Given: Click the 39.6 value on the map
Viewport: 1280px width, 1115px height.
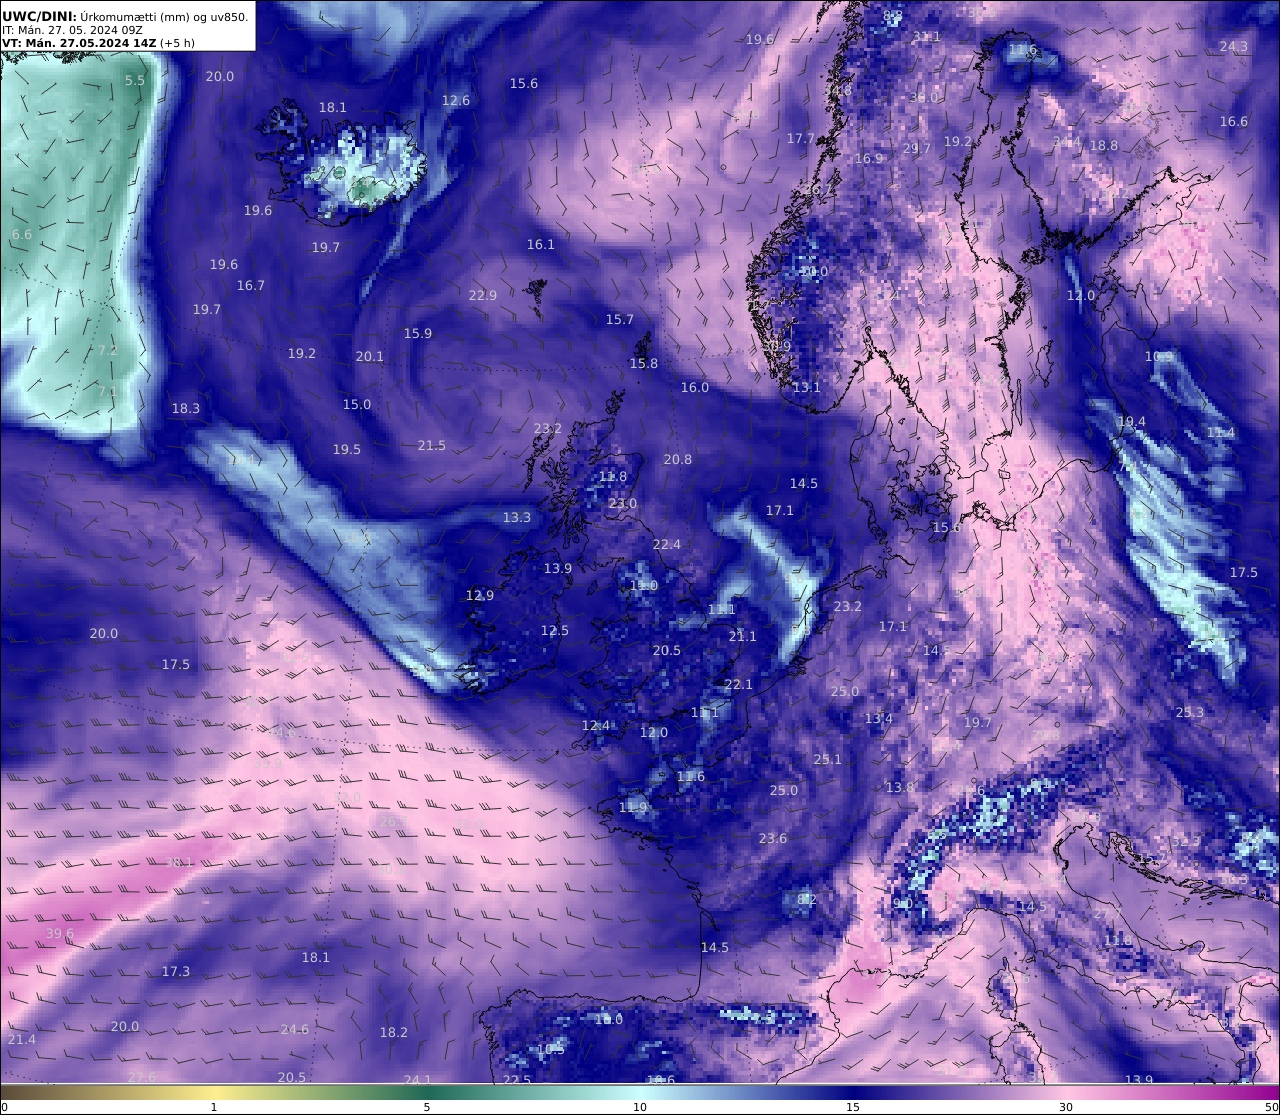Looking at the screenshot, I should [60, 934].
